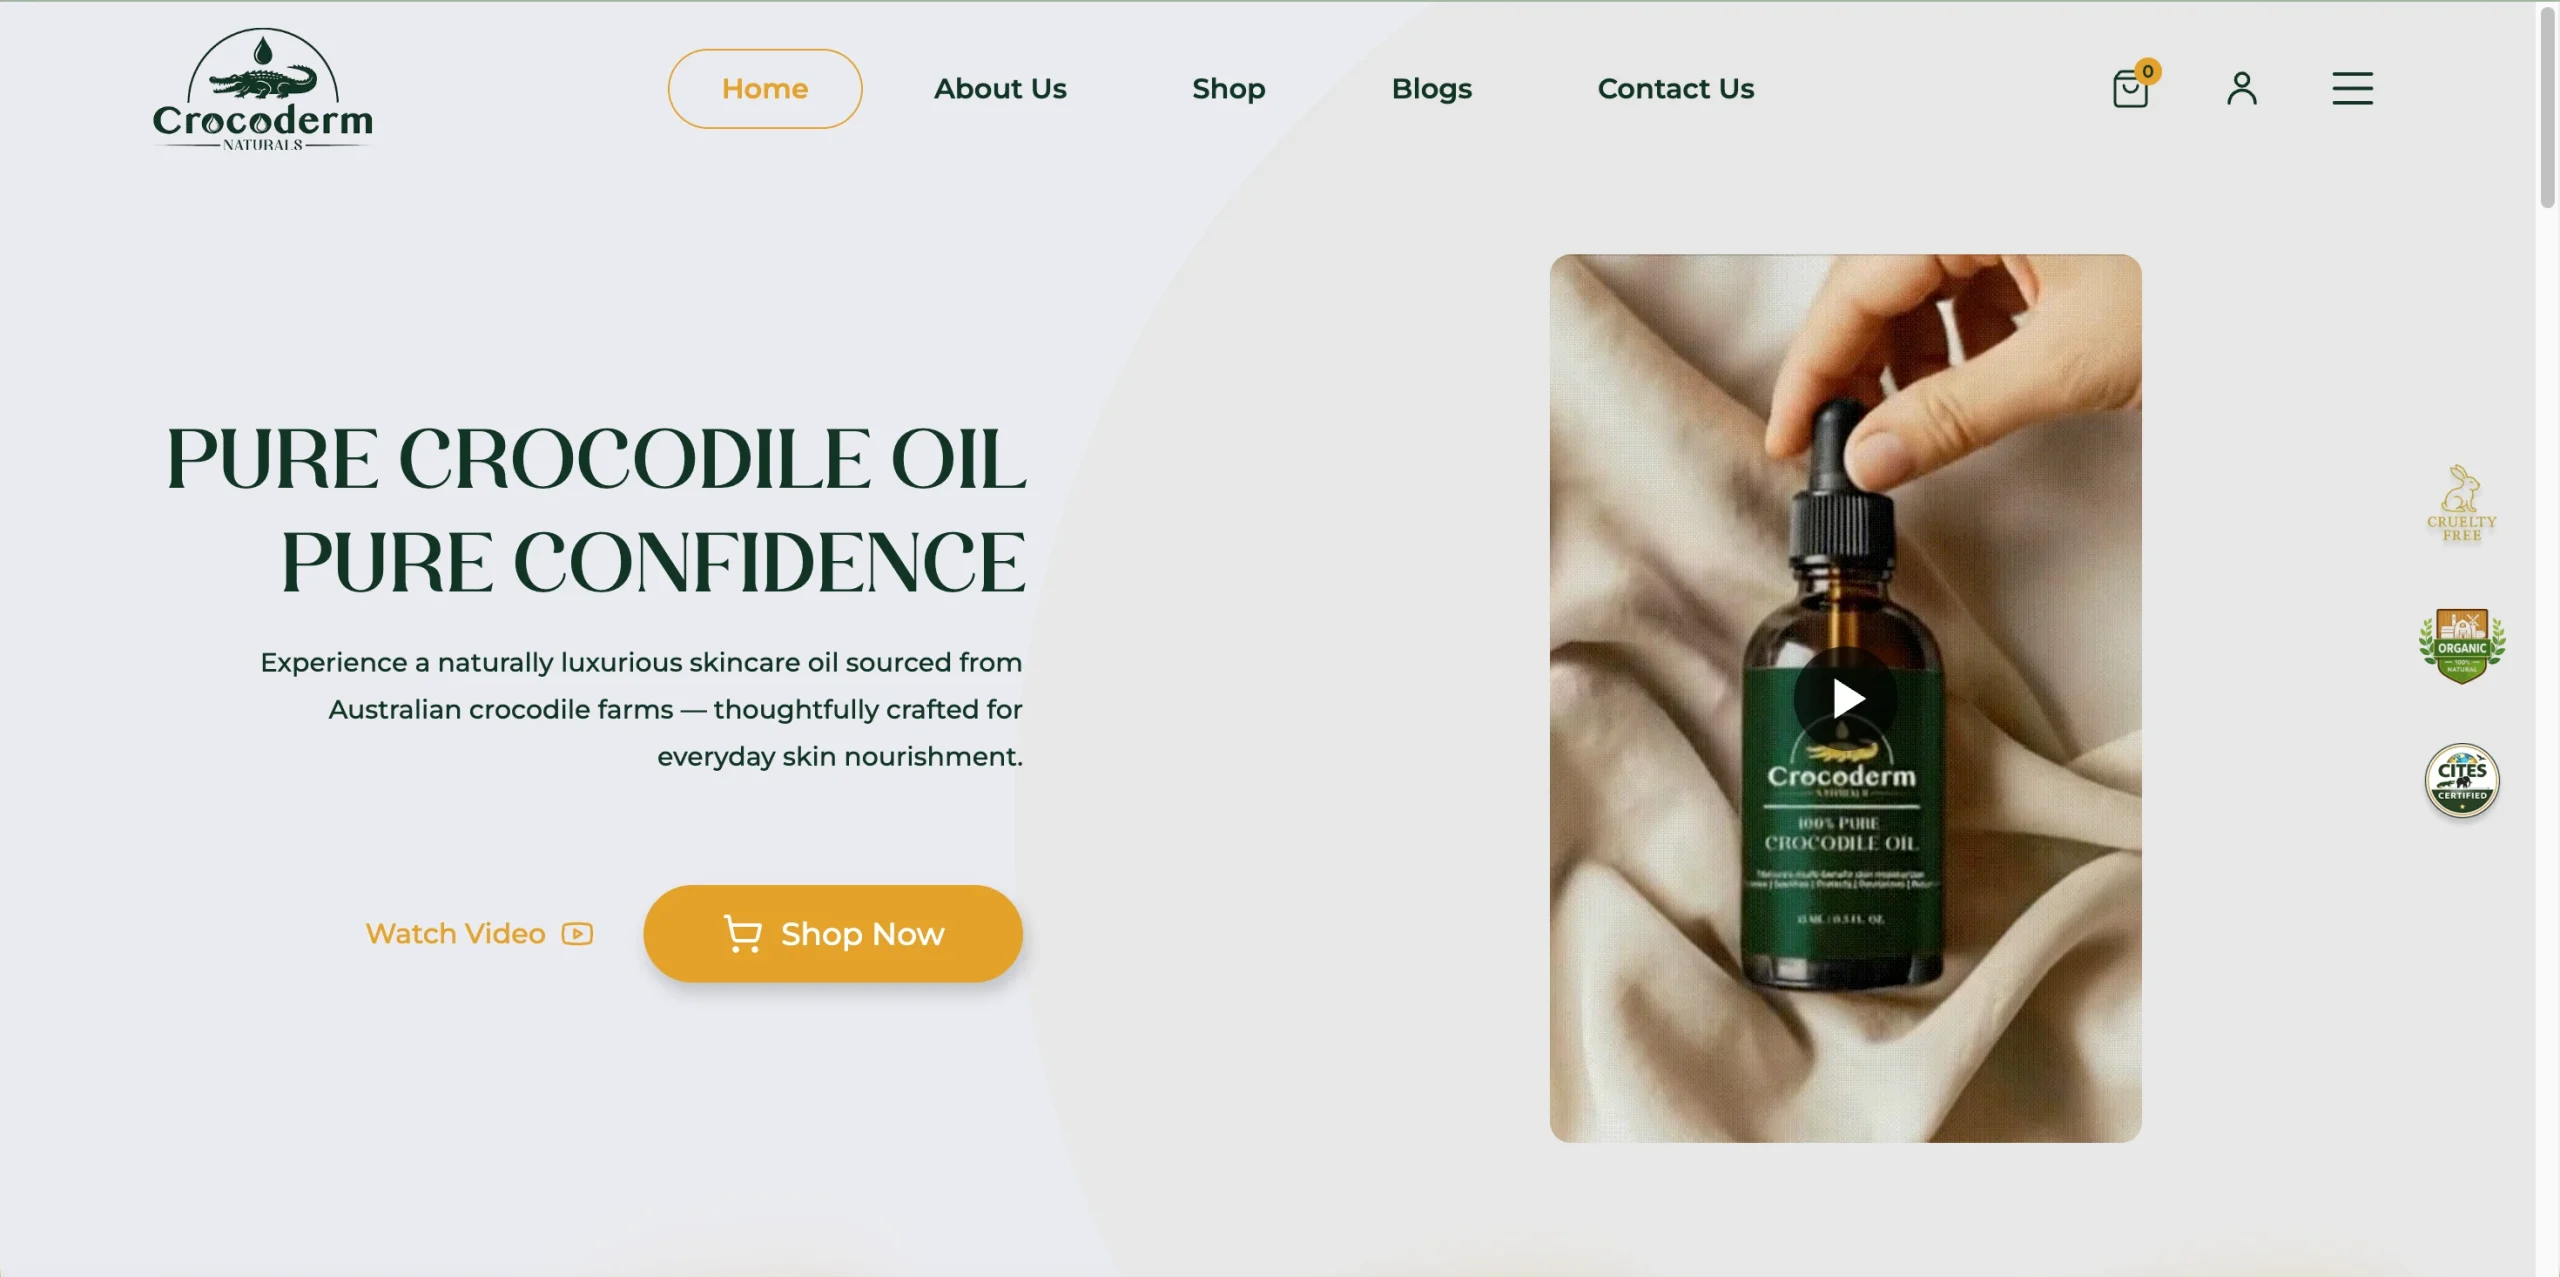Play the product video
The height and width of the screenshot is (1277, 2560).
click(x=1845, y=698)
